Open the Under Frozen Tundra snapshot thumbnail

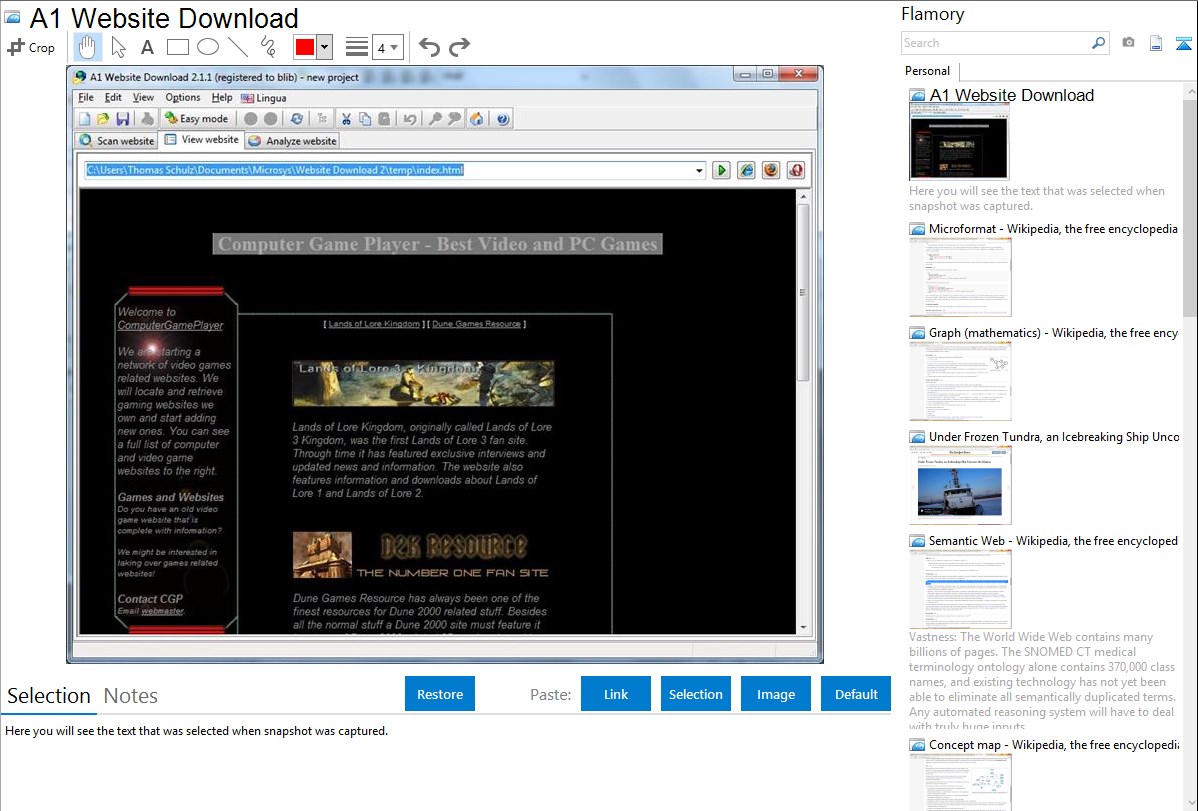pyautogui.click(x=960, y=485)
